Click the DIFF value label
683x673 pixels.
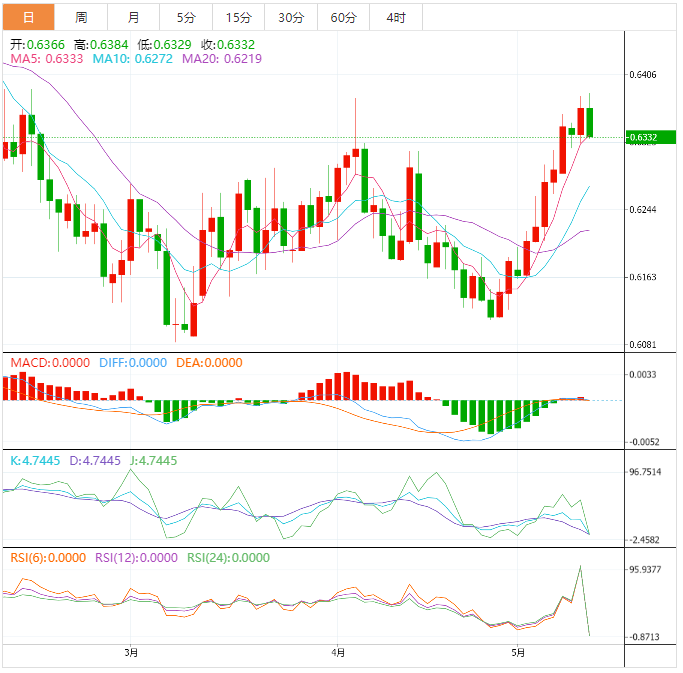pos(133,363)
